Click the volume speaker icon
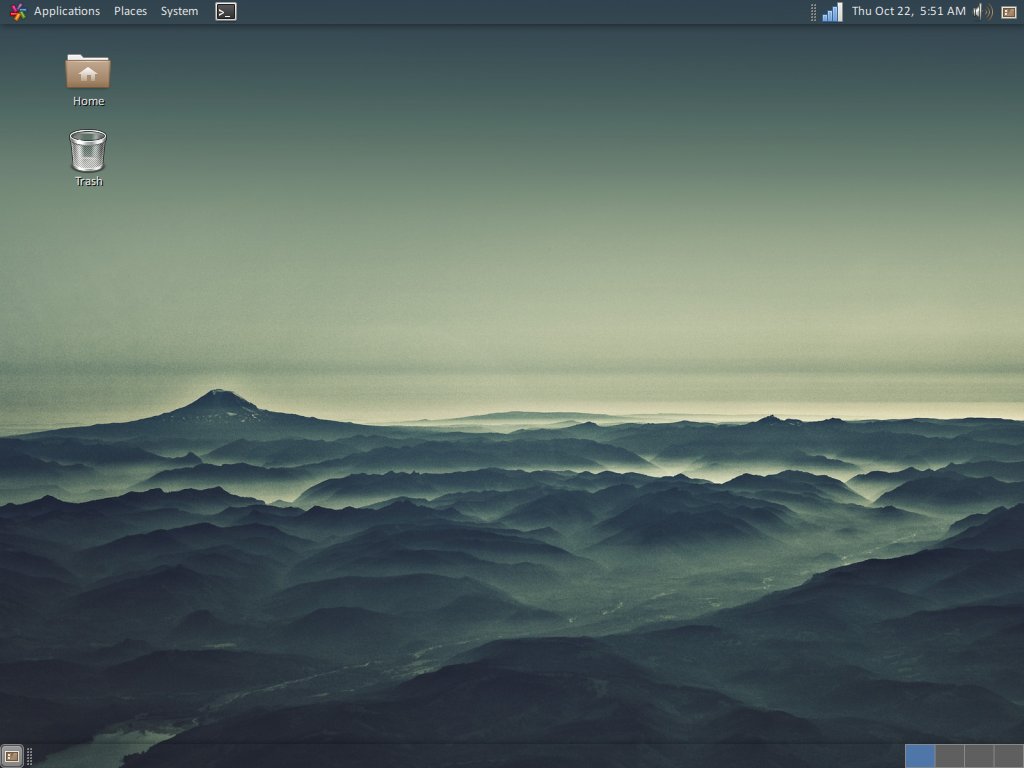The height and width of the screenshot is (768, 1024). pyautogui.click(x=983, y=11)
